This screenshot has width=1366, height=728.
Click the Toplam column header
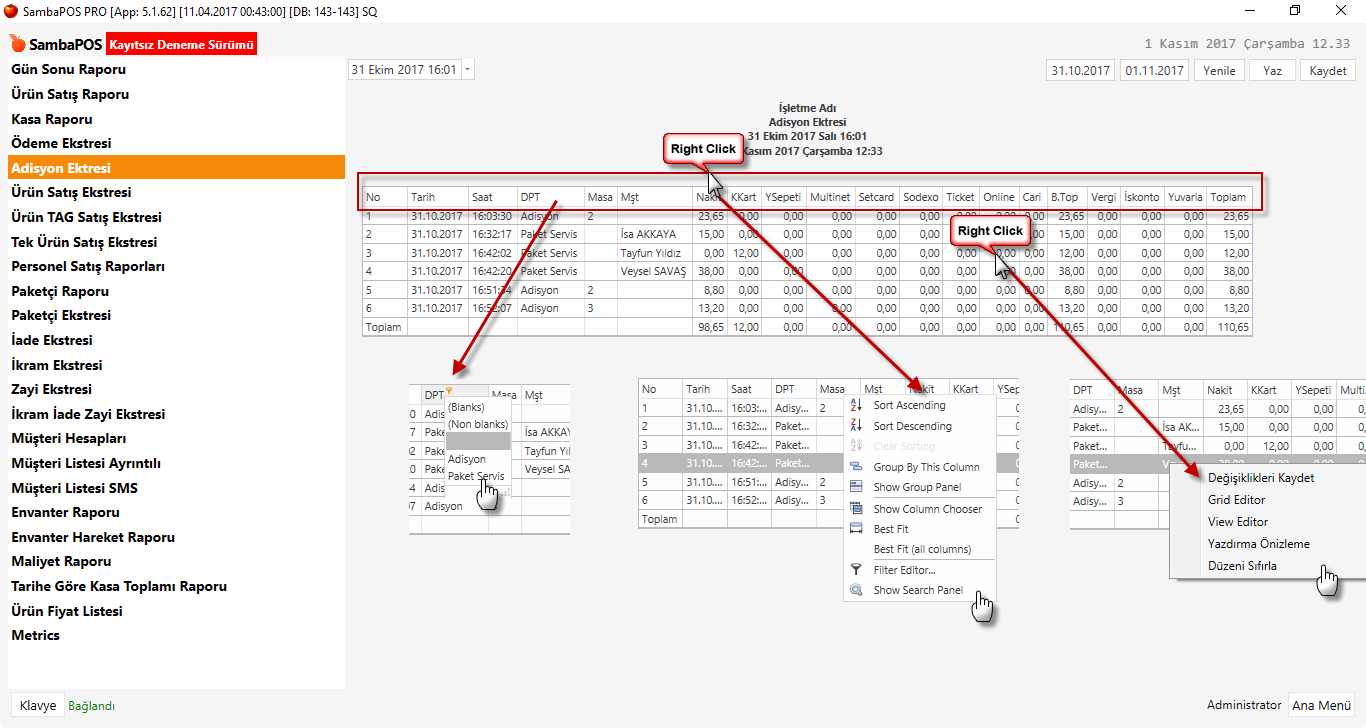pos(1228,197)
